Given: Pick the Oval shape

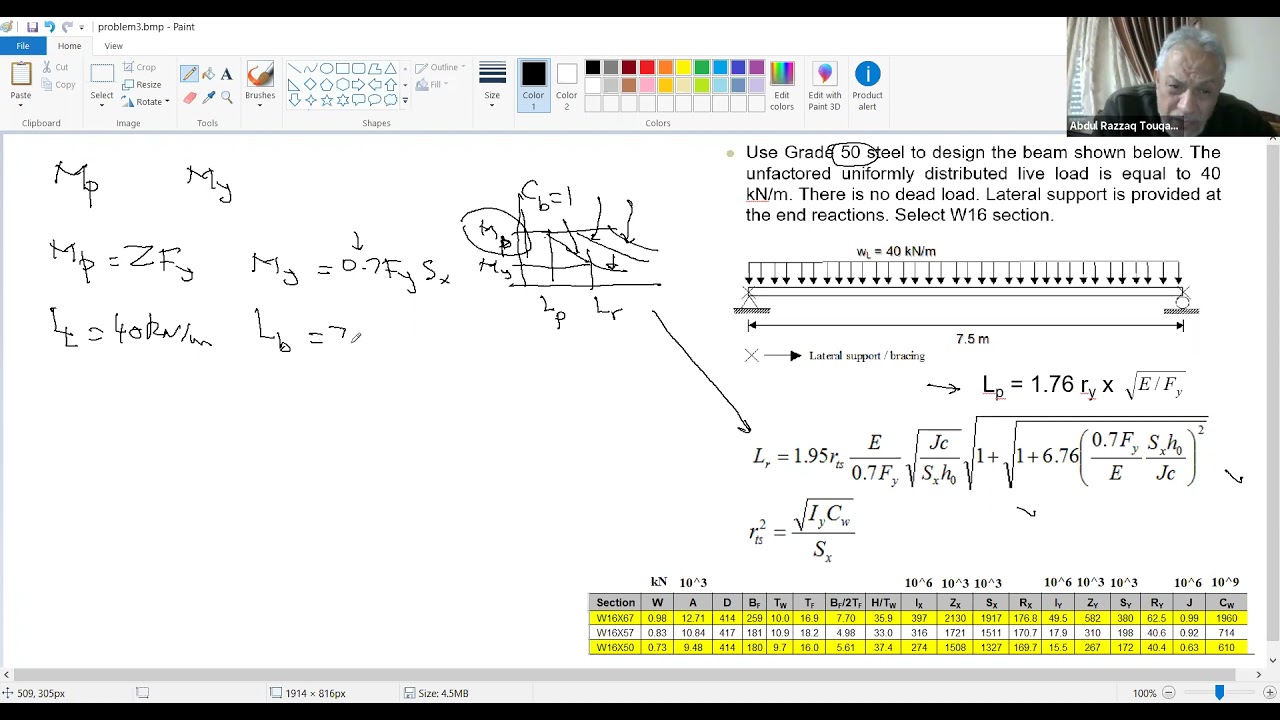Looking at the screenshot, I should [x=326, y=69].
